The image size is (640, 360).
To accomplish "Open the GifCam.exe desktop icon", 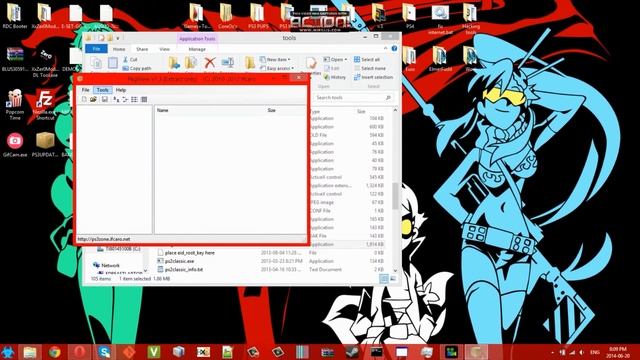I will click(15, 145).
